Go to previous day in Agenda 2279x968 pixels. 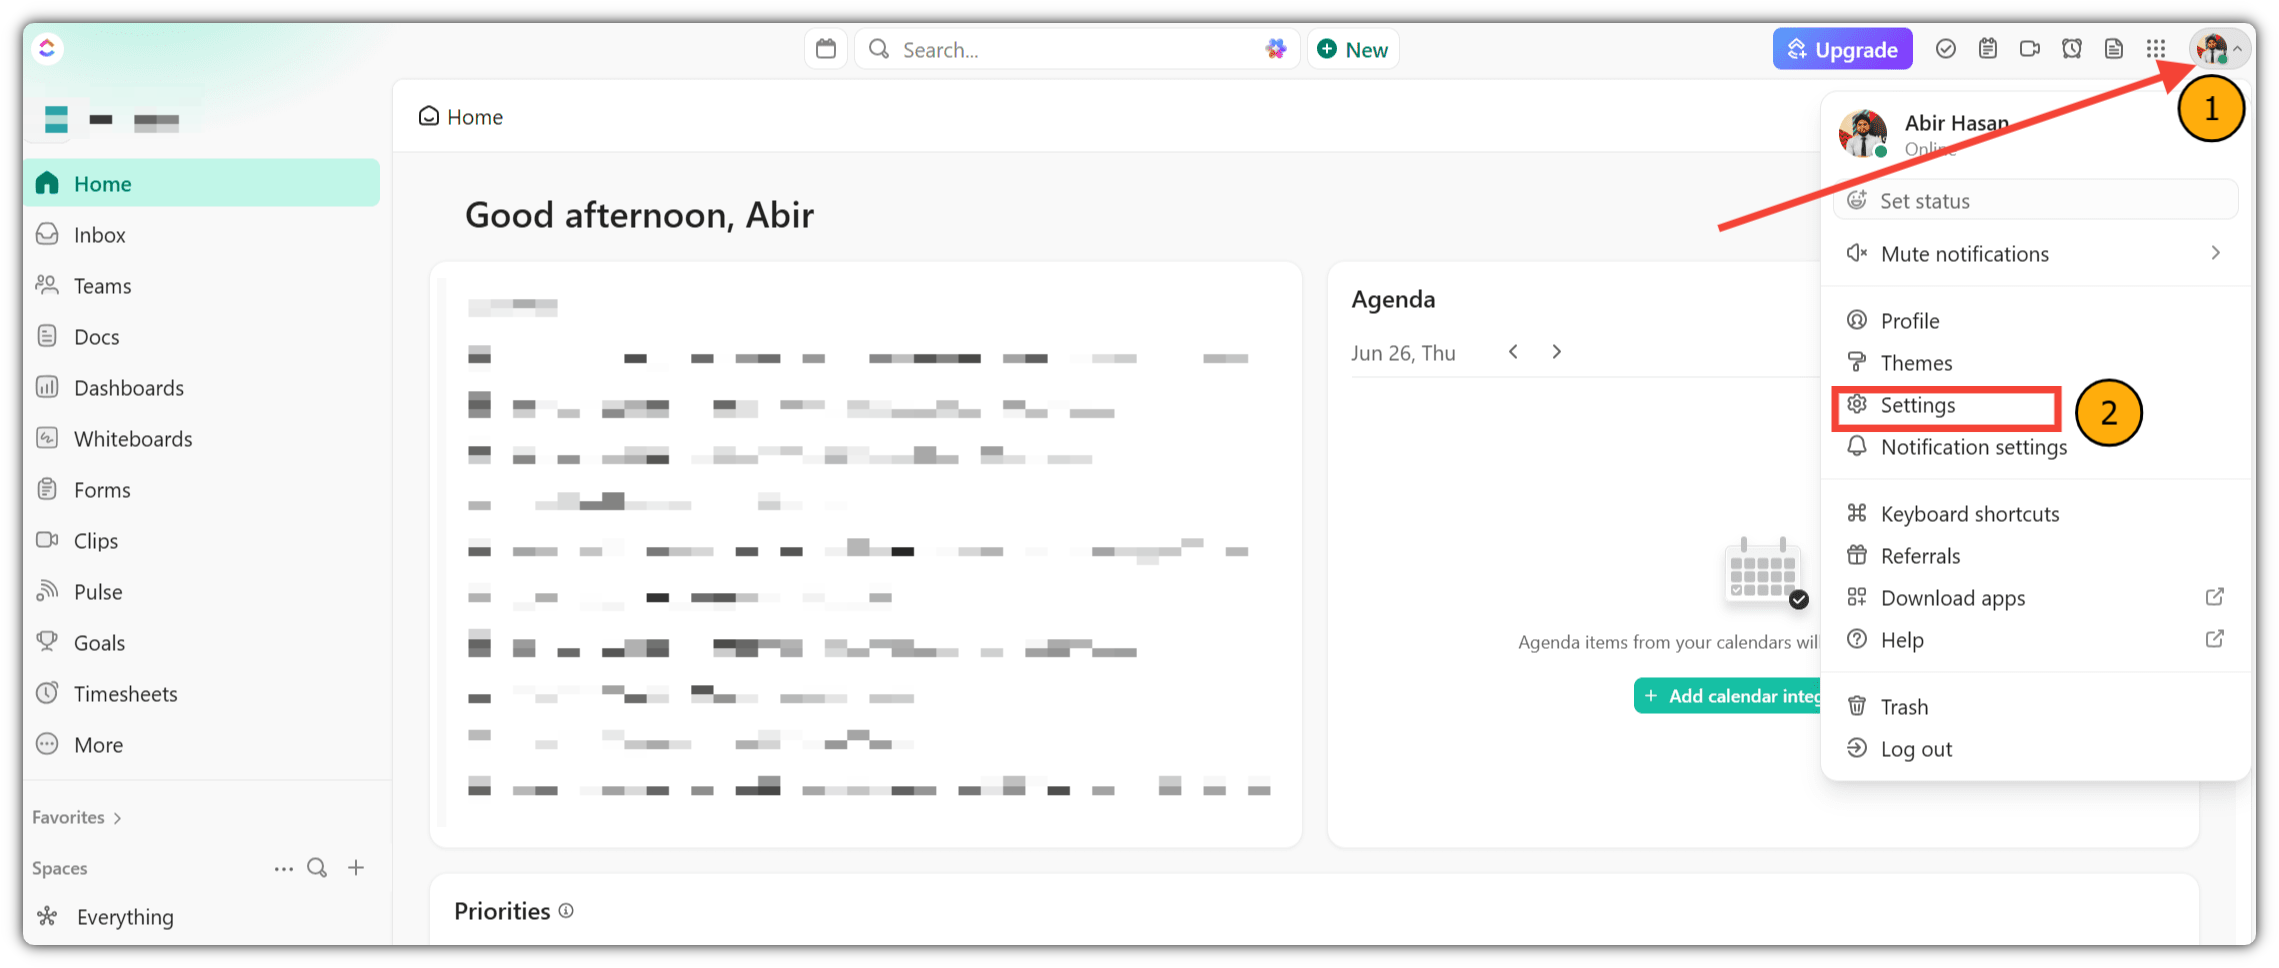[x=1513, y=352]
